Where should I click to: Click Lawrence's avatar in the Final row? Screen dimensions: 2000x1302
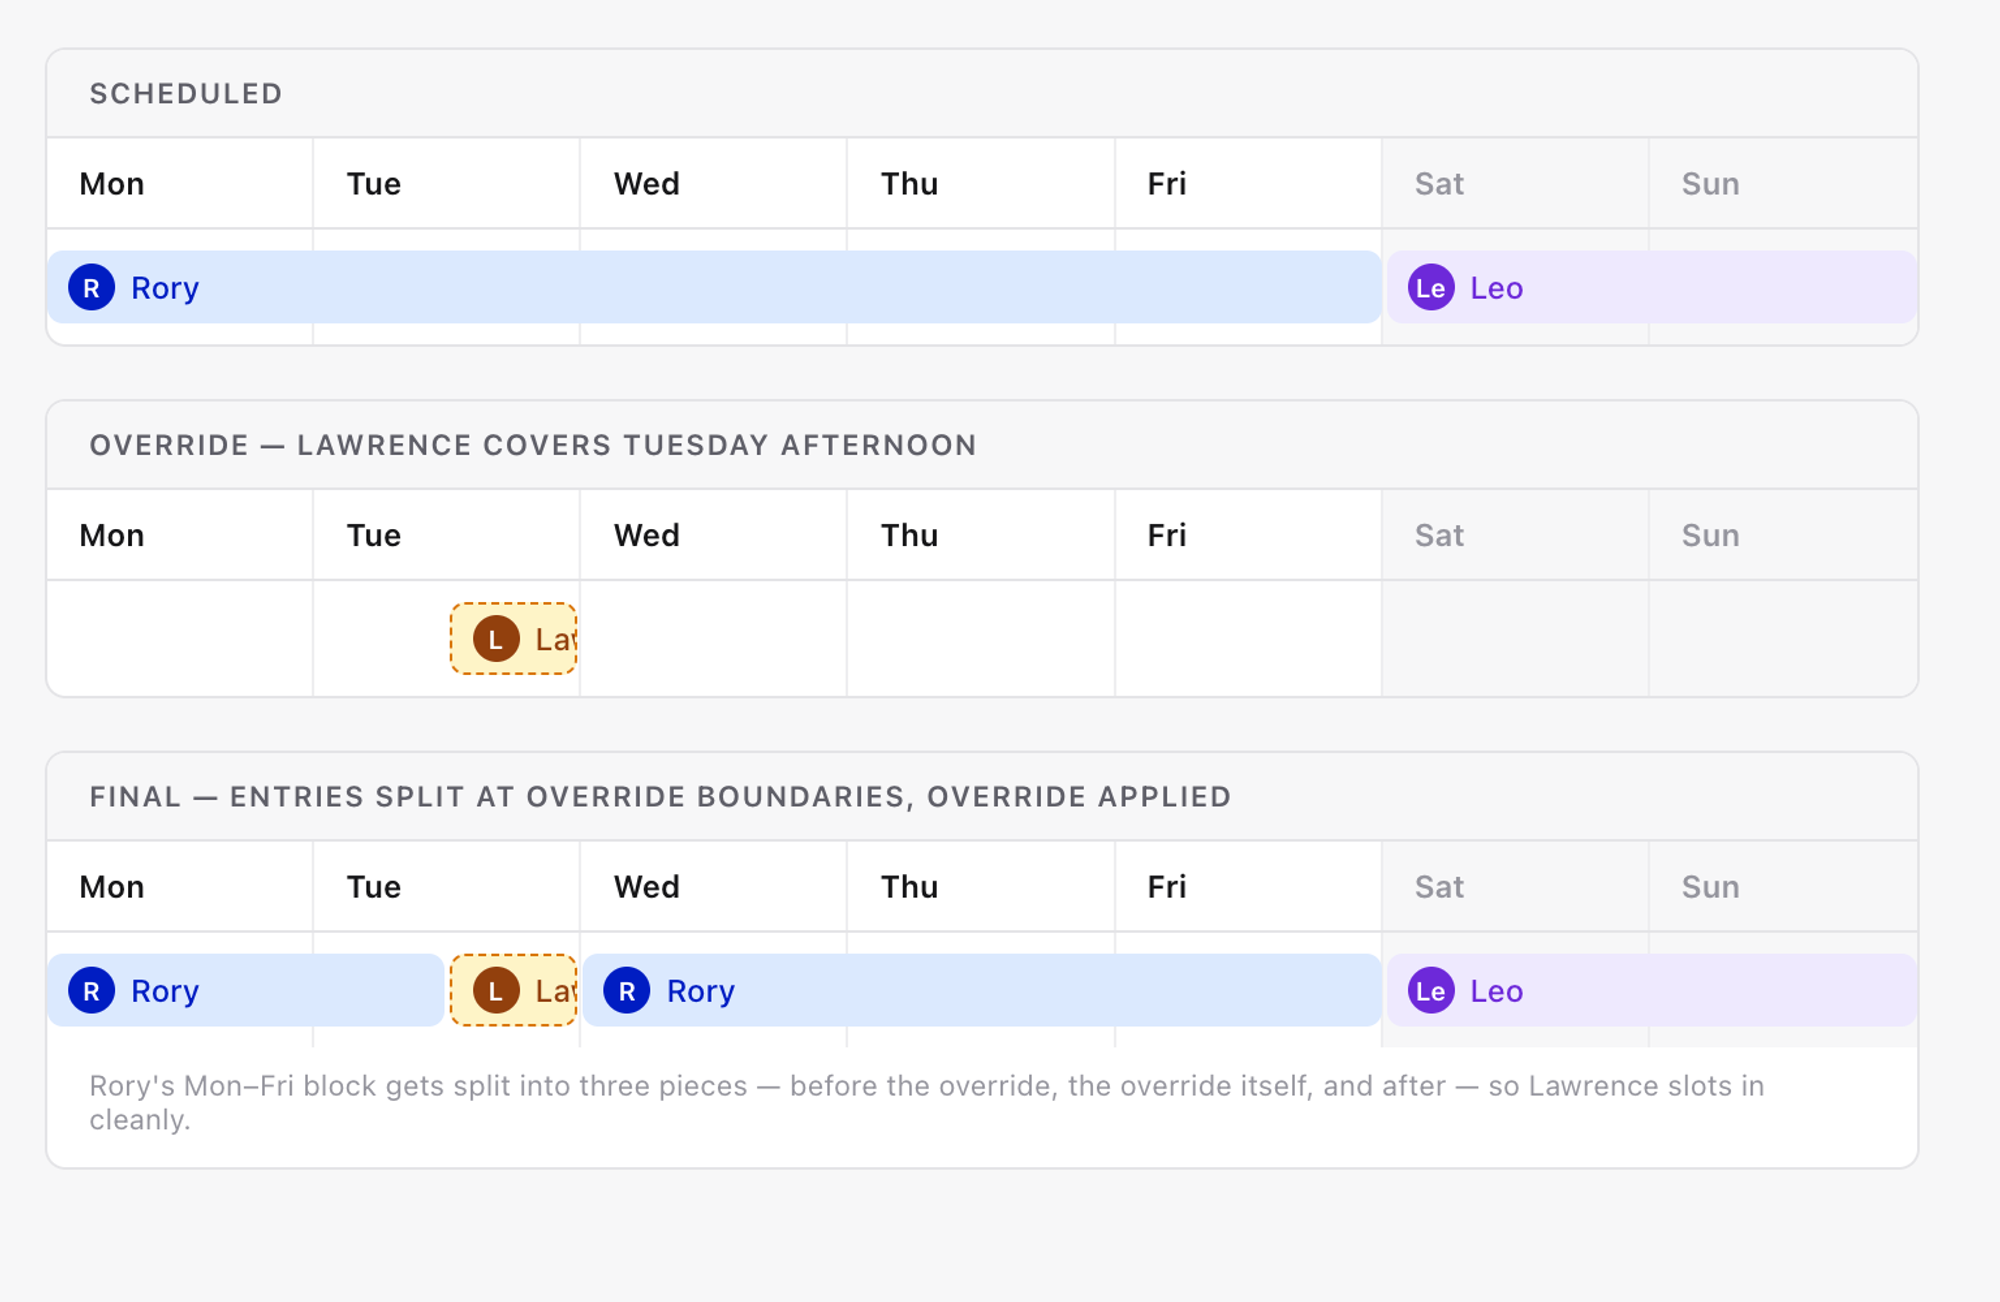(496, 991)
